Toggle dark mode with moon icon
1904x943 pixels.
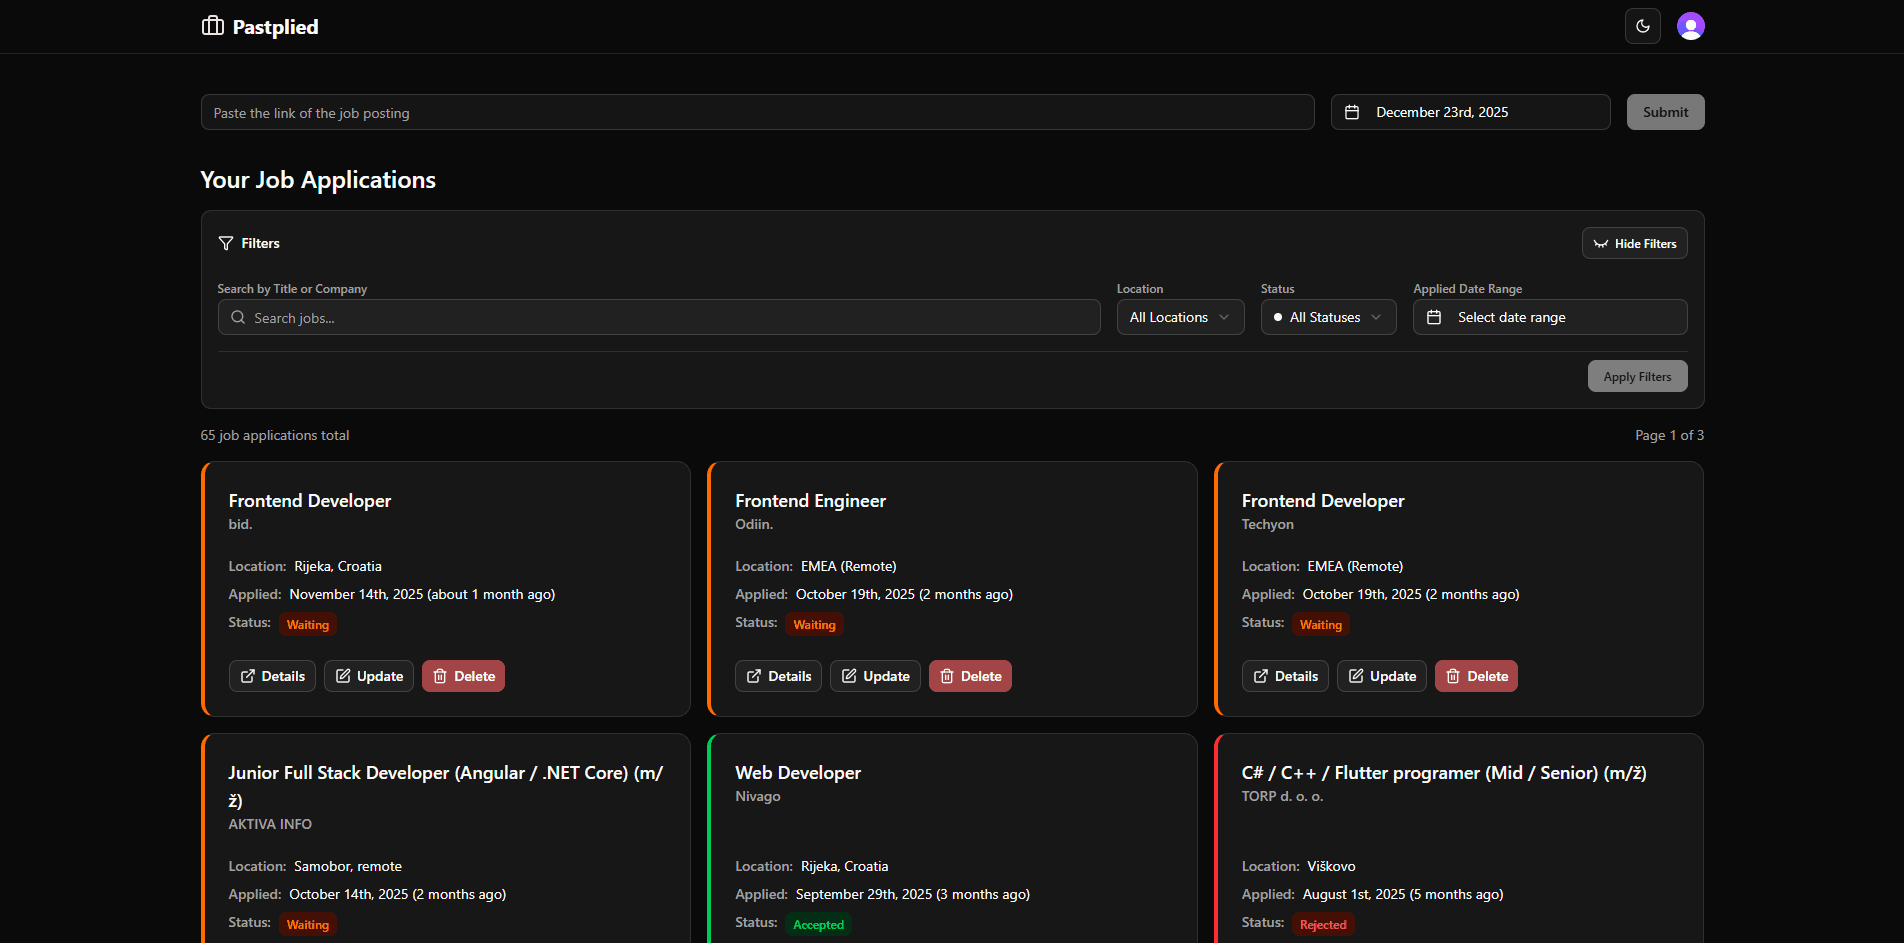(x=1642, y=26)
